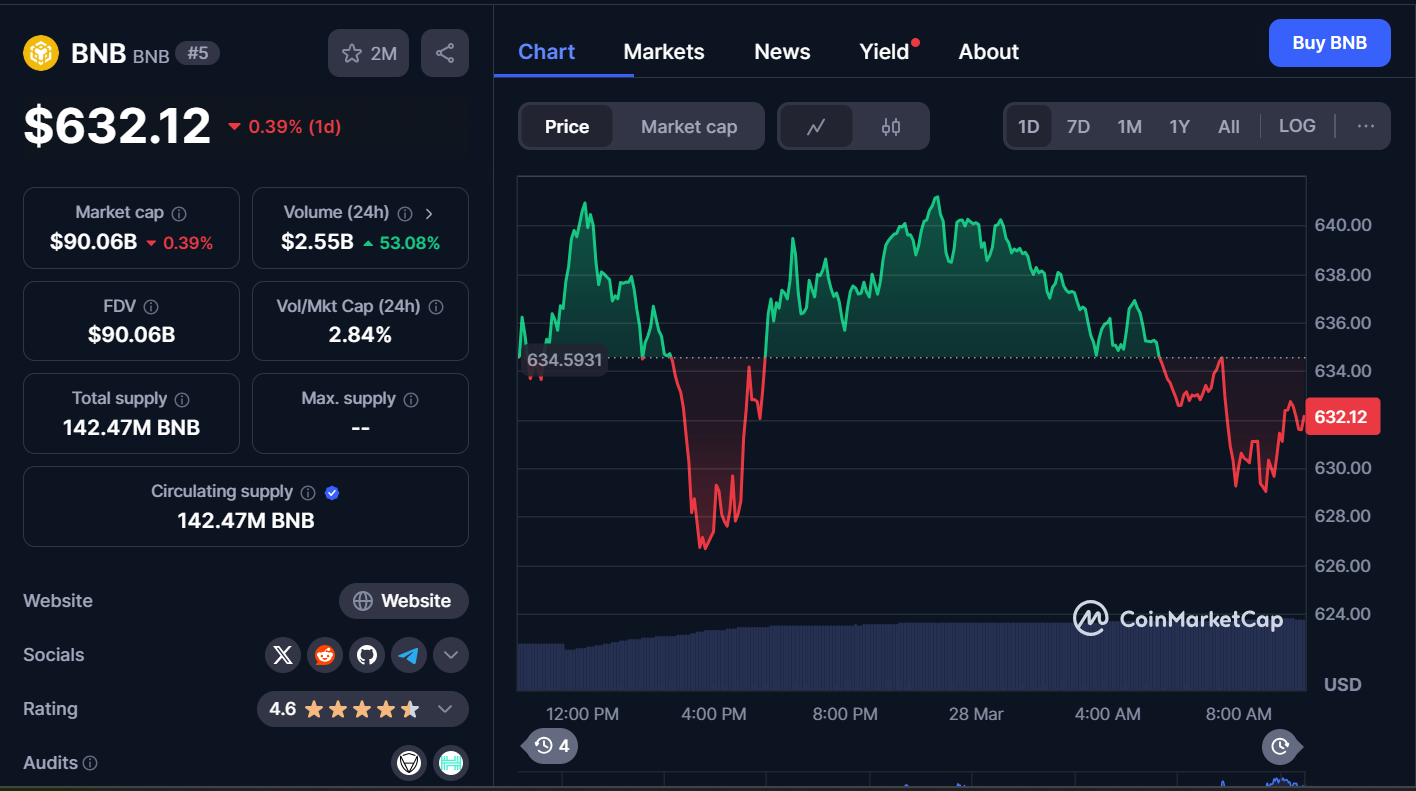This screenshot has height=791, width=1416.
Task: Click the 4:00 PM time axis label
Action: pos(713,714)
